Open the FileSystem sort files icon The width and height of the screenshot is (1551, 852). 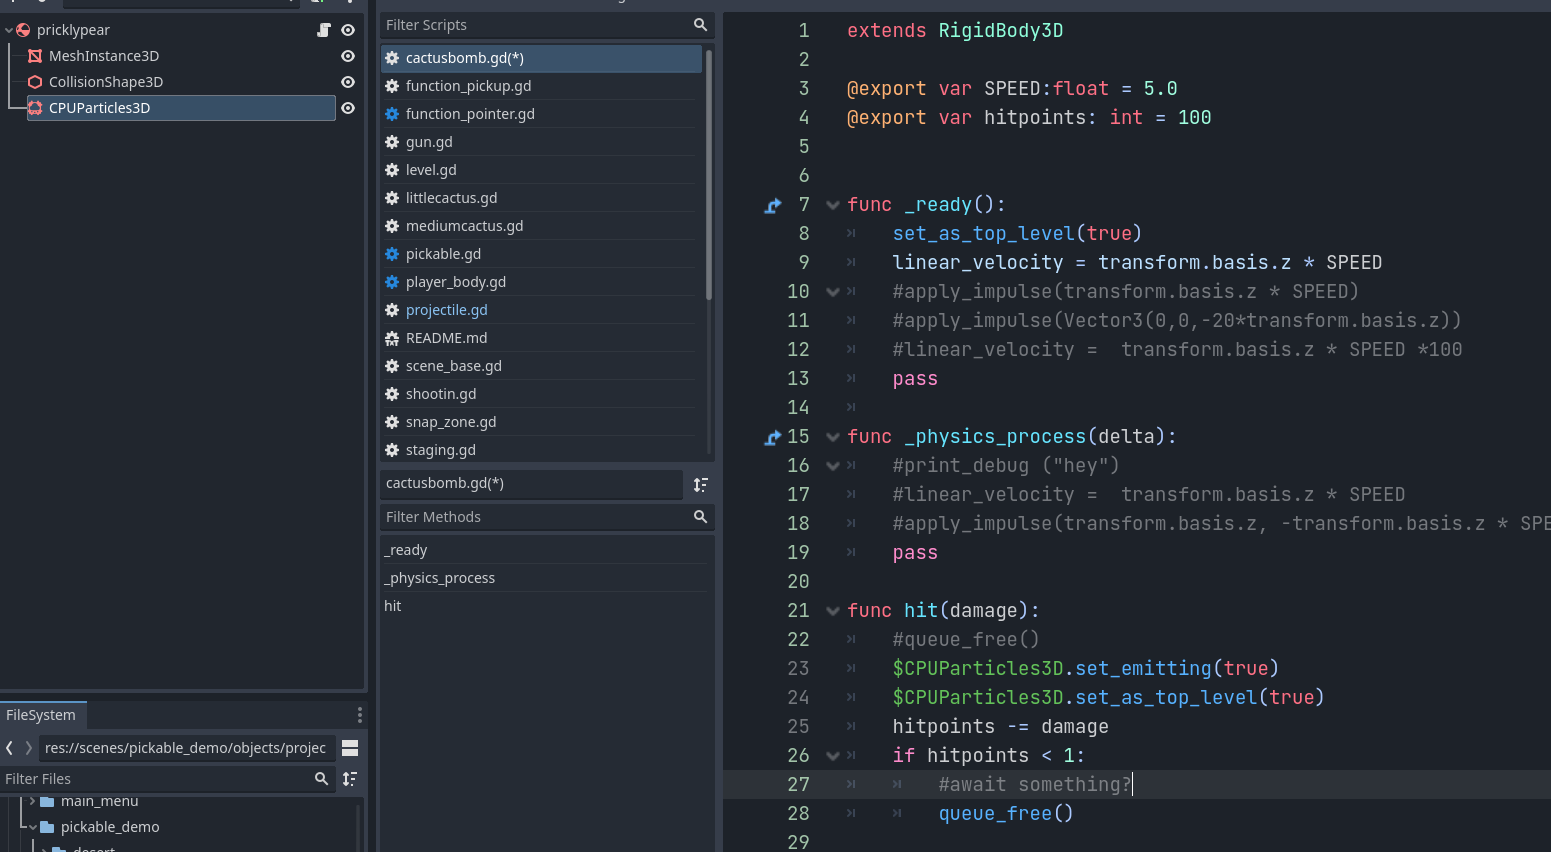click(x=350, y=779)
